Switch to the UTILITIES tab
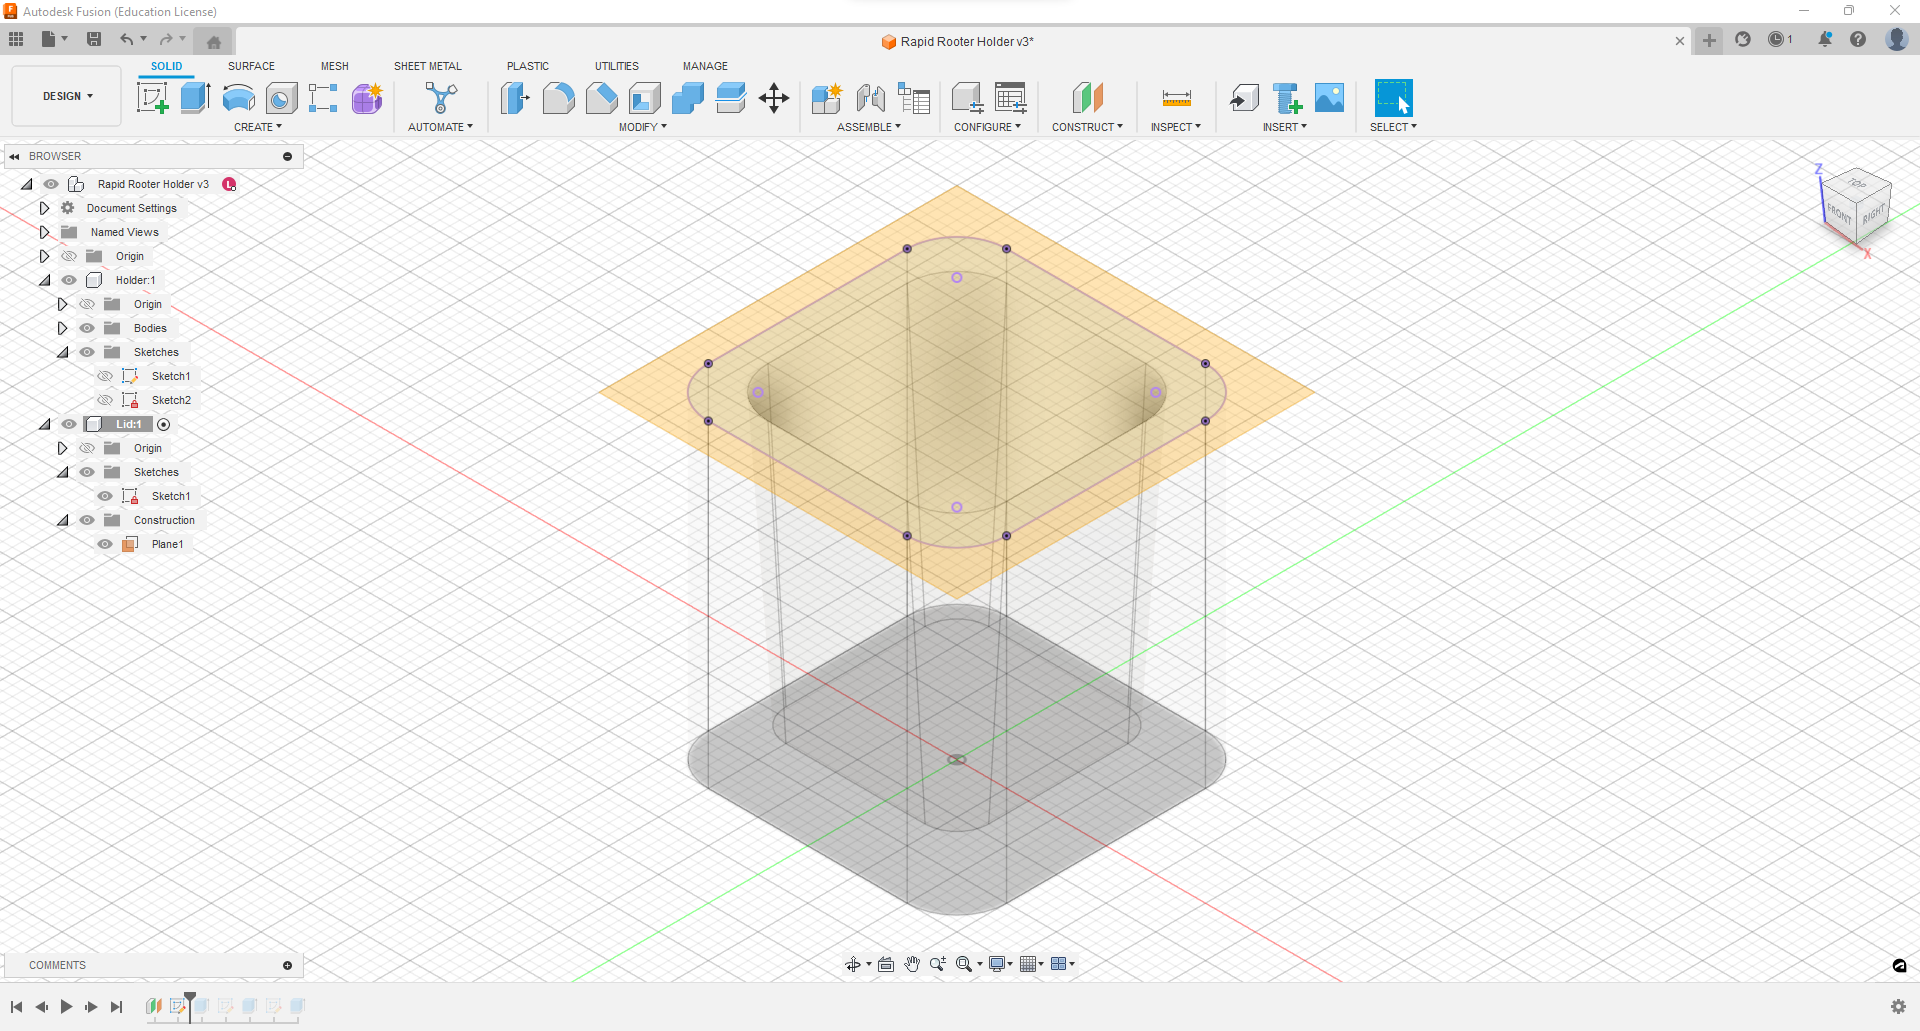Viewport: 1920px width, 1031px height. coord(617,66)
